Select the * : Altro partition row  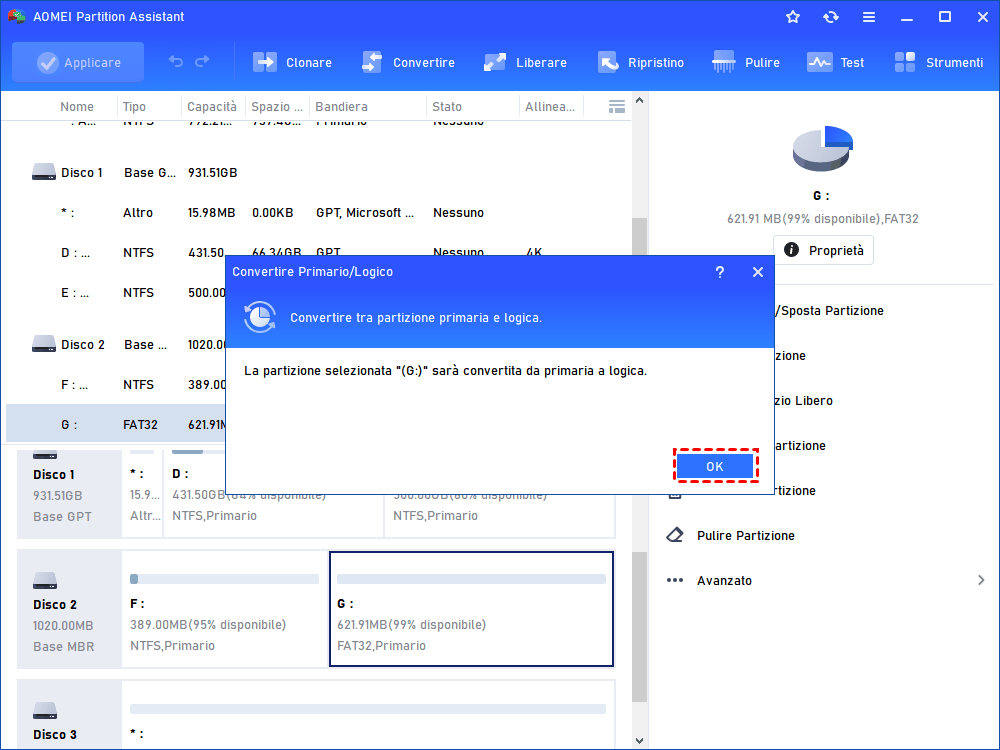tap(319, 213)
